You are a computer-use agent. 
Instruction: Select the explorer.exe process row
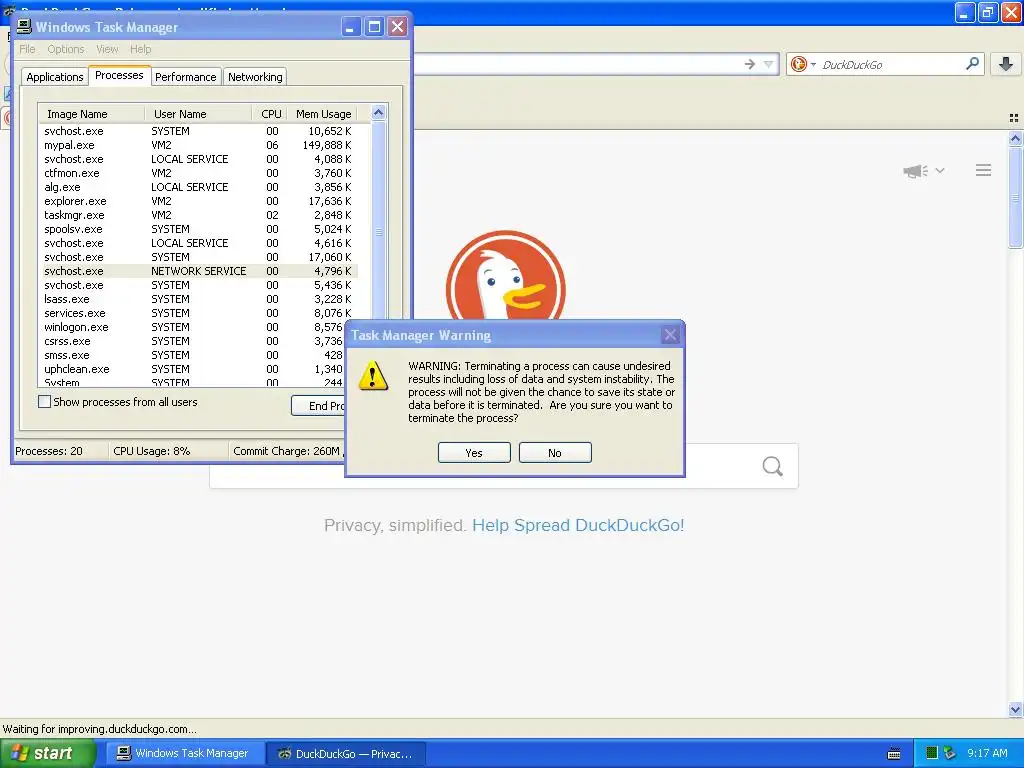[x=199, y=201]
